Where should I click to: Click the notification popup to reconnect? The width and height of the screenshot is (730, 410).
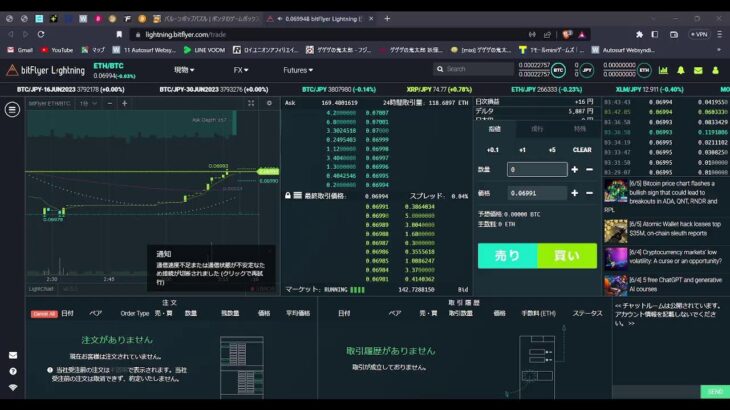pos(211,269)
